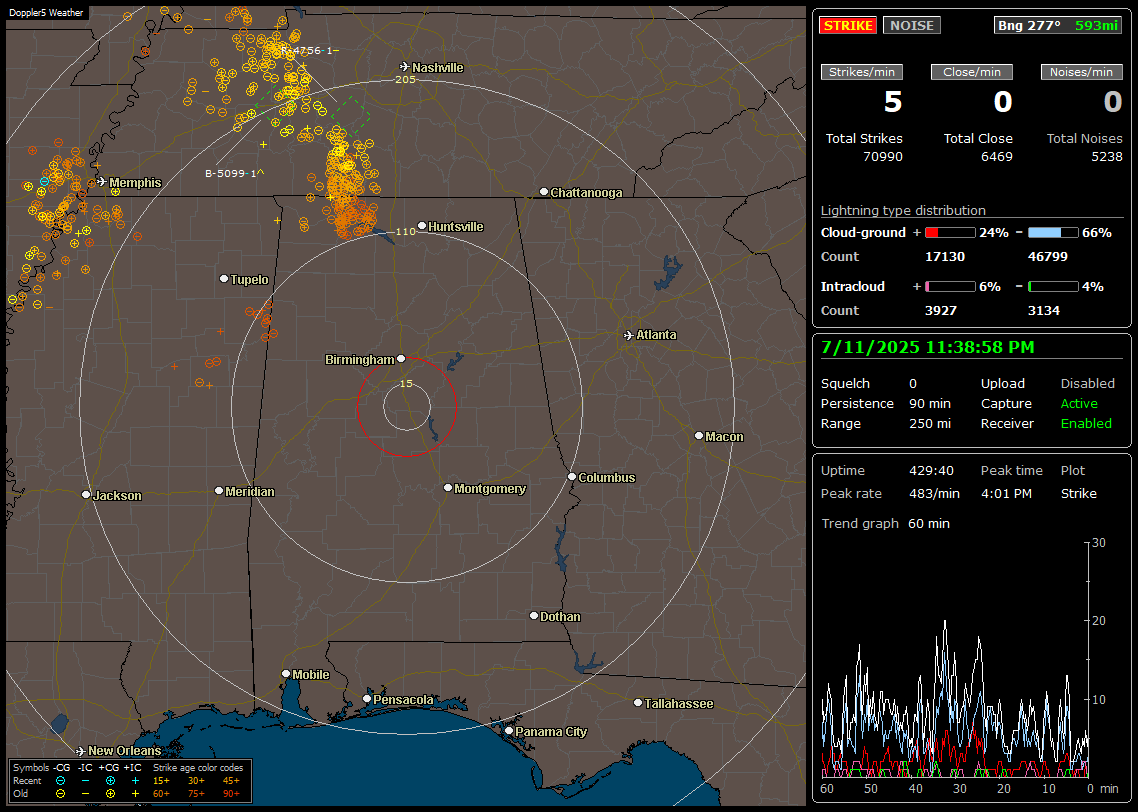Image resolution: width=1138 pixels, height=812 pixels.
Task: Click the Total Strikes value 70990
Action: (883, 156)
